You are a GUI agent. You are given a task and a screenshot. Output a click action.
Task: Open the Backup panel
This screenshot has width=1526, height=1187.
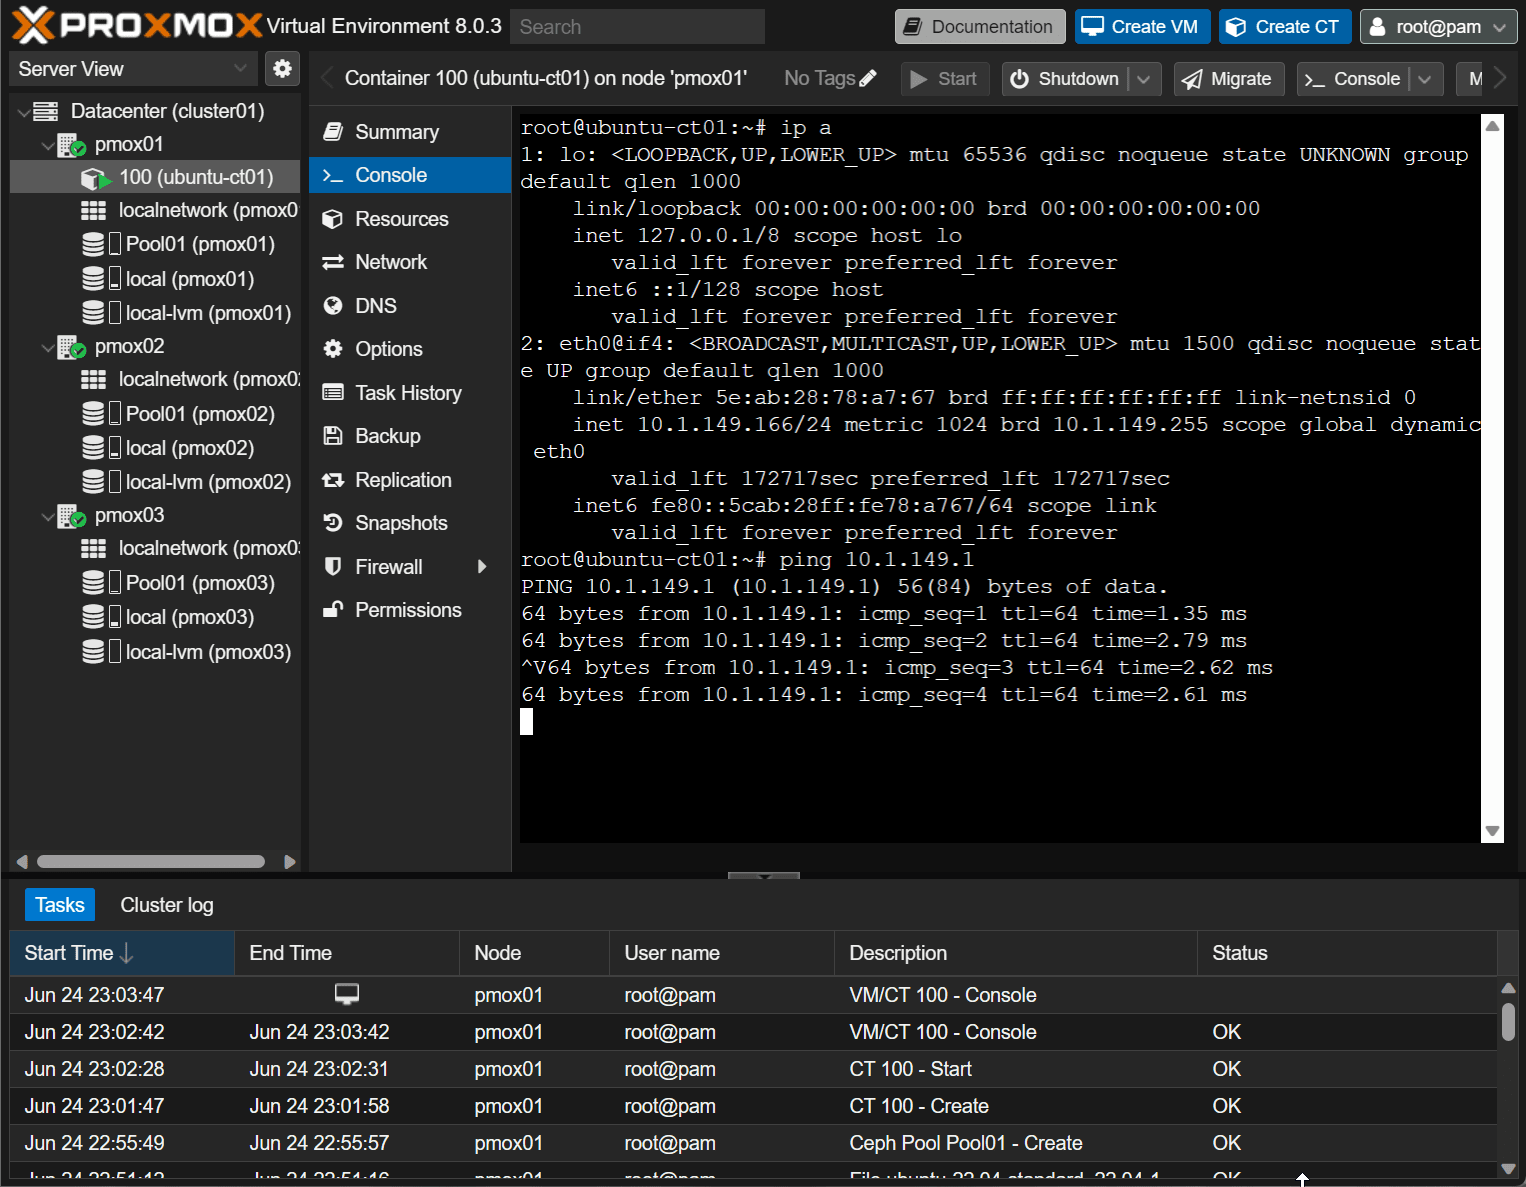tap(387, 436)
